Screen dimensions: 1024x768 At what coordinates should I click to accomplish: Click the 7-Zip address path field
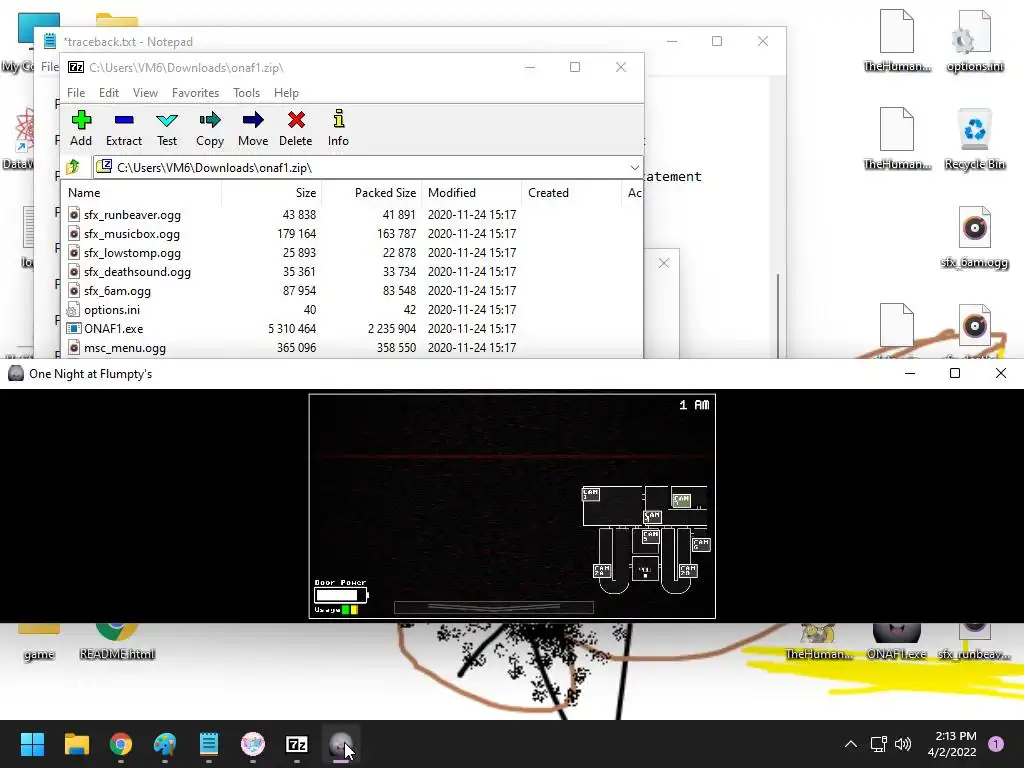(x=368, y=168)
